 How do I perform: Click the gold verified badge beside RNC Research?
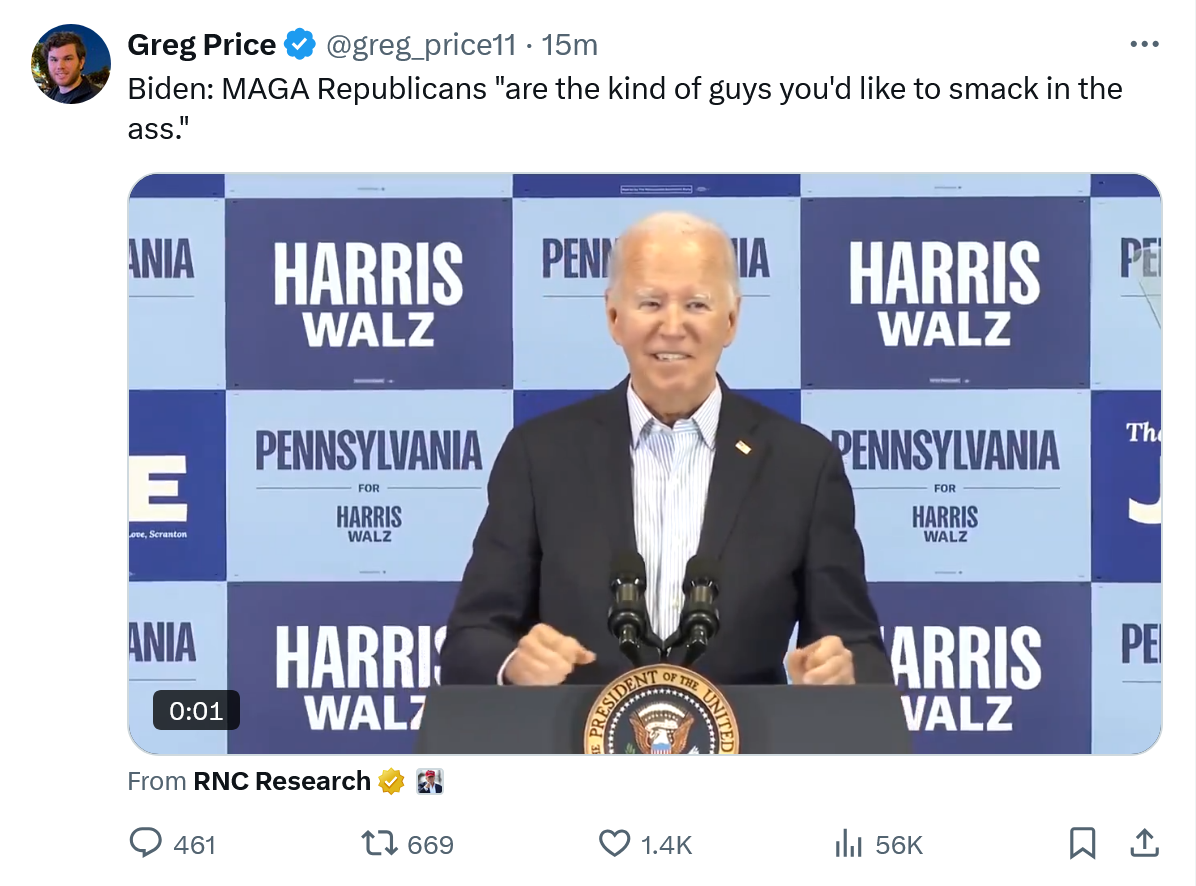pos(391,781)
